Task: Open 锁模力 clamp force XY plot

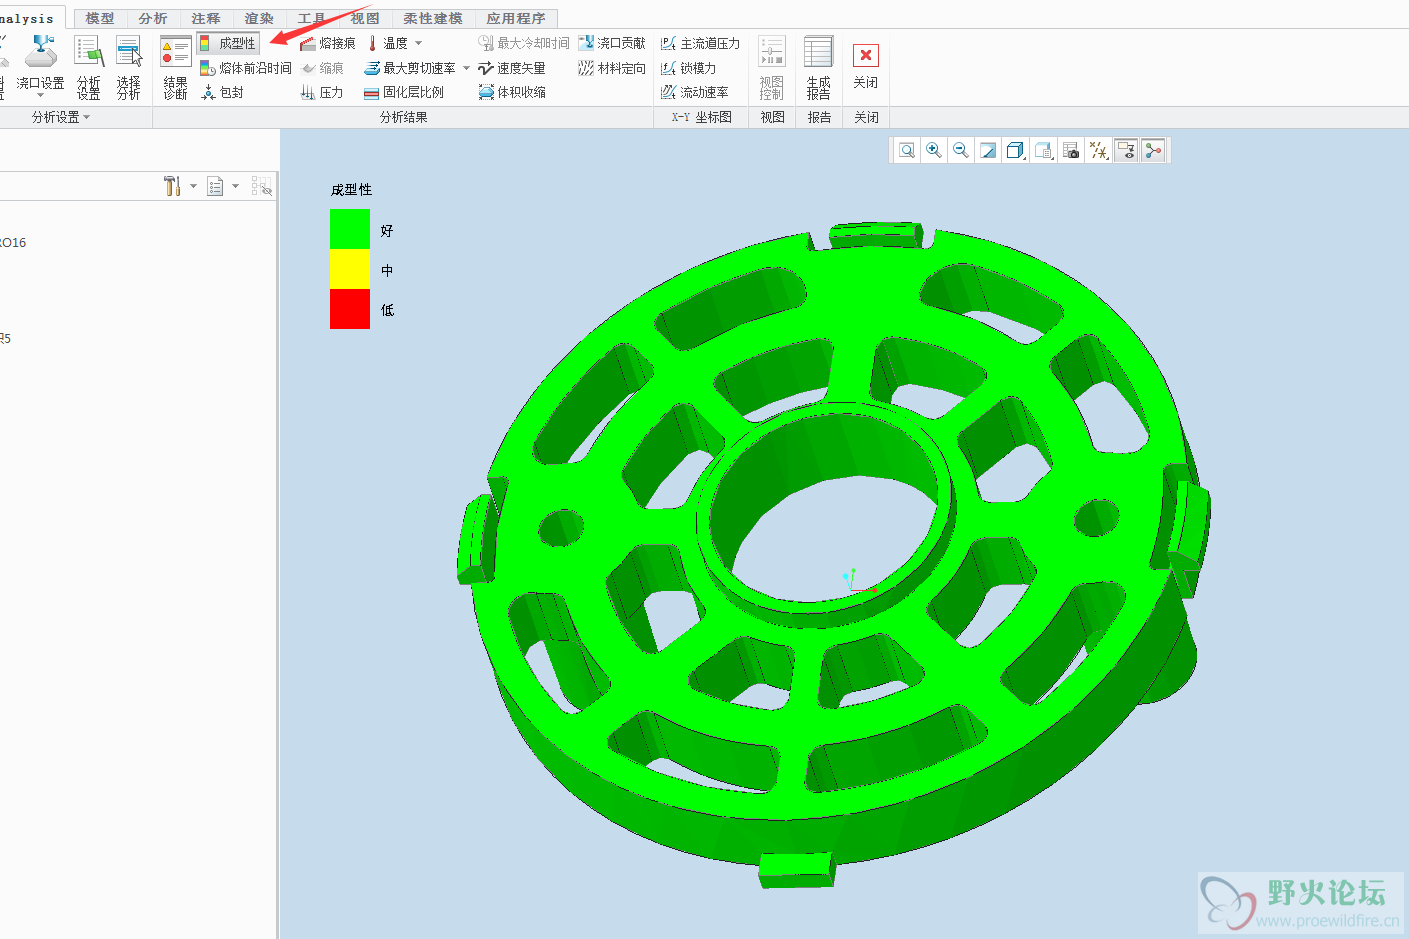Action: (688, 68)
